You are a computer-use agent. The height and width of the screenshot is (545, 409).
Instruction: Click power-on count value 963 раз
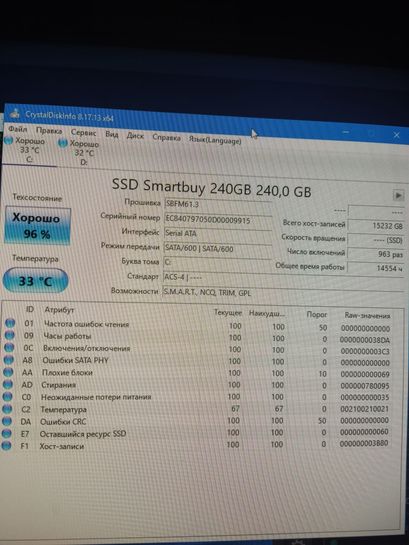[x=376, y=254]
